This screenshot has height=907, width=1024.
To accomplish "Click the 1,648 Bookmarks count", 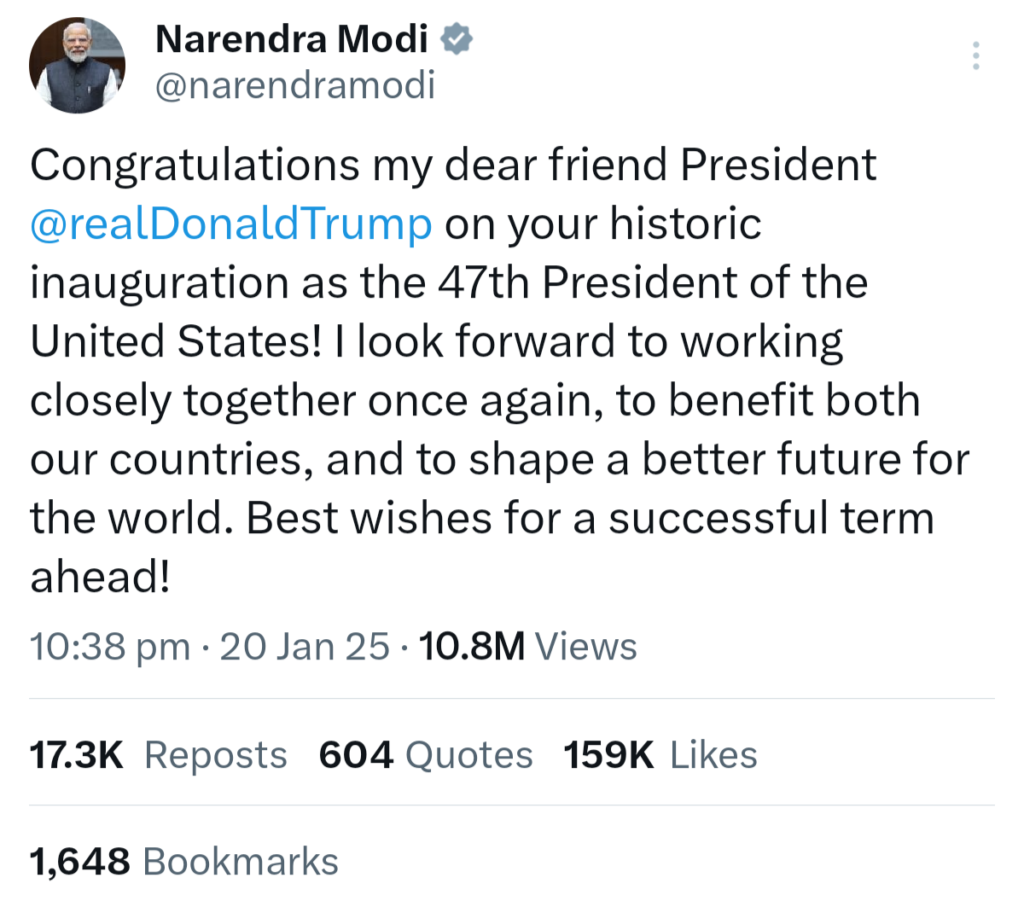I will pos(185,861).
